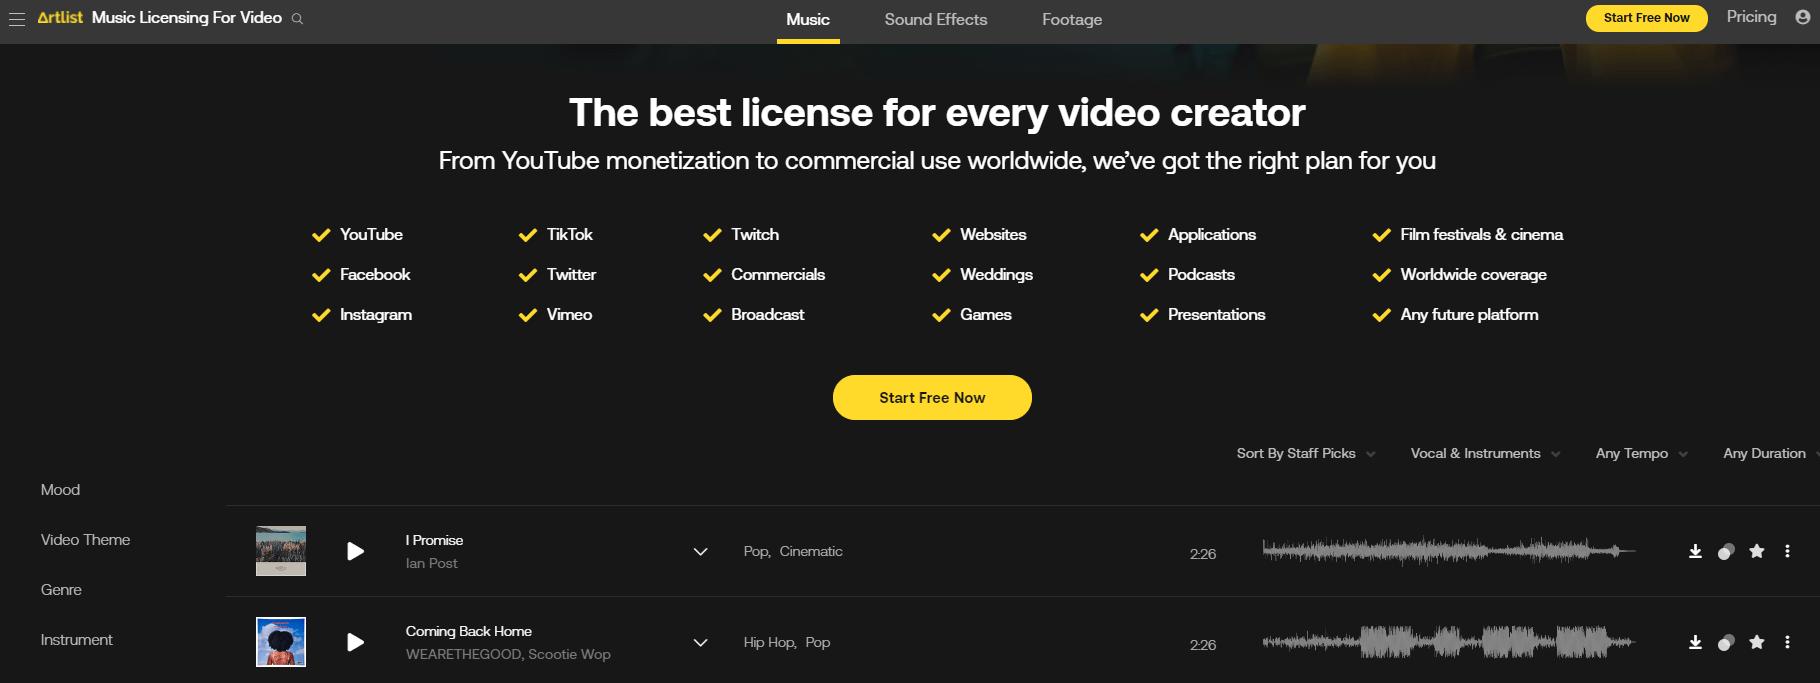Expand I Promise track details chevron
This screenshot has height=683, width=1820.
click(x=700, y=551)
